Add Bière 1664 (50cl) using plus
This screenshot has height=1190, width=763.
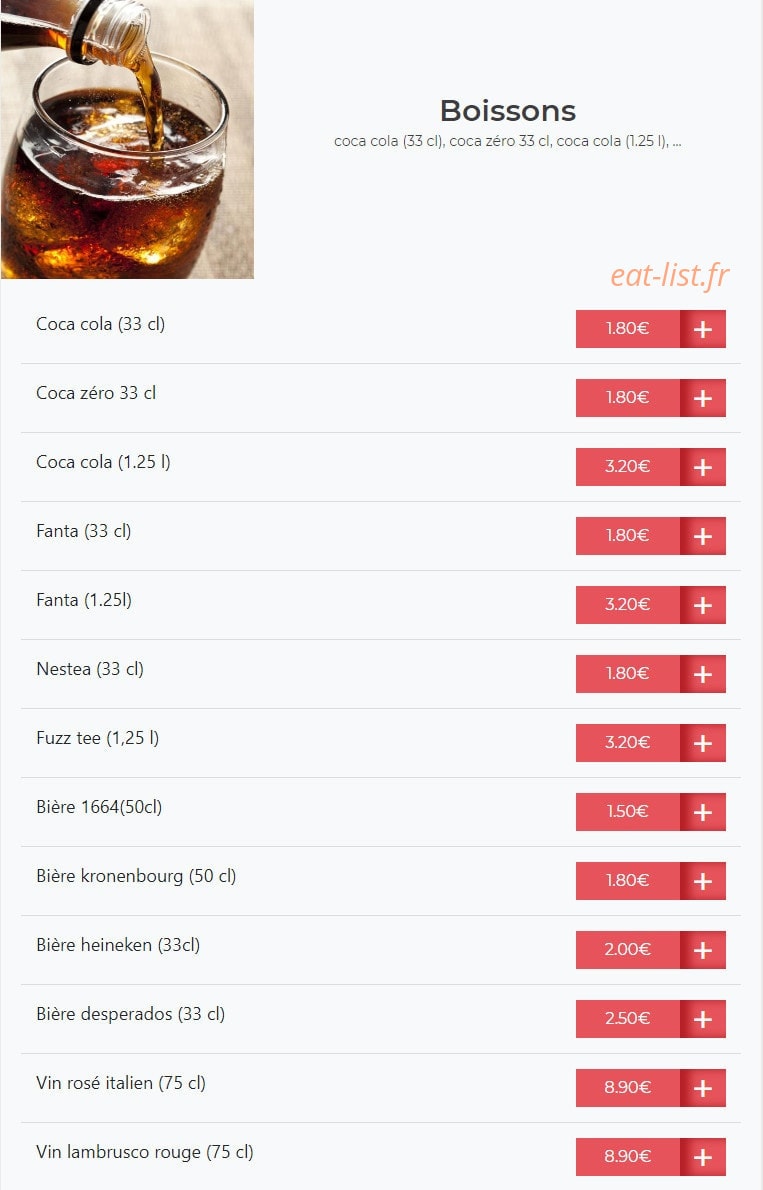click(x=702, y=812)
